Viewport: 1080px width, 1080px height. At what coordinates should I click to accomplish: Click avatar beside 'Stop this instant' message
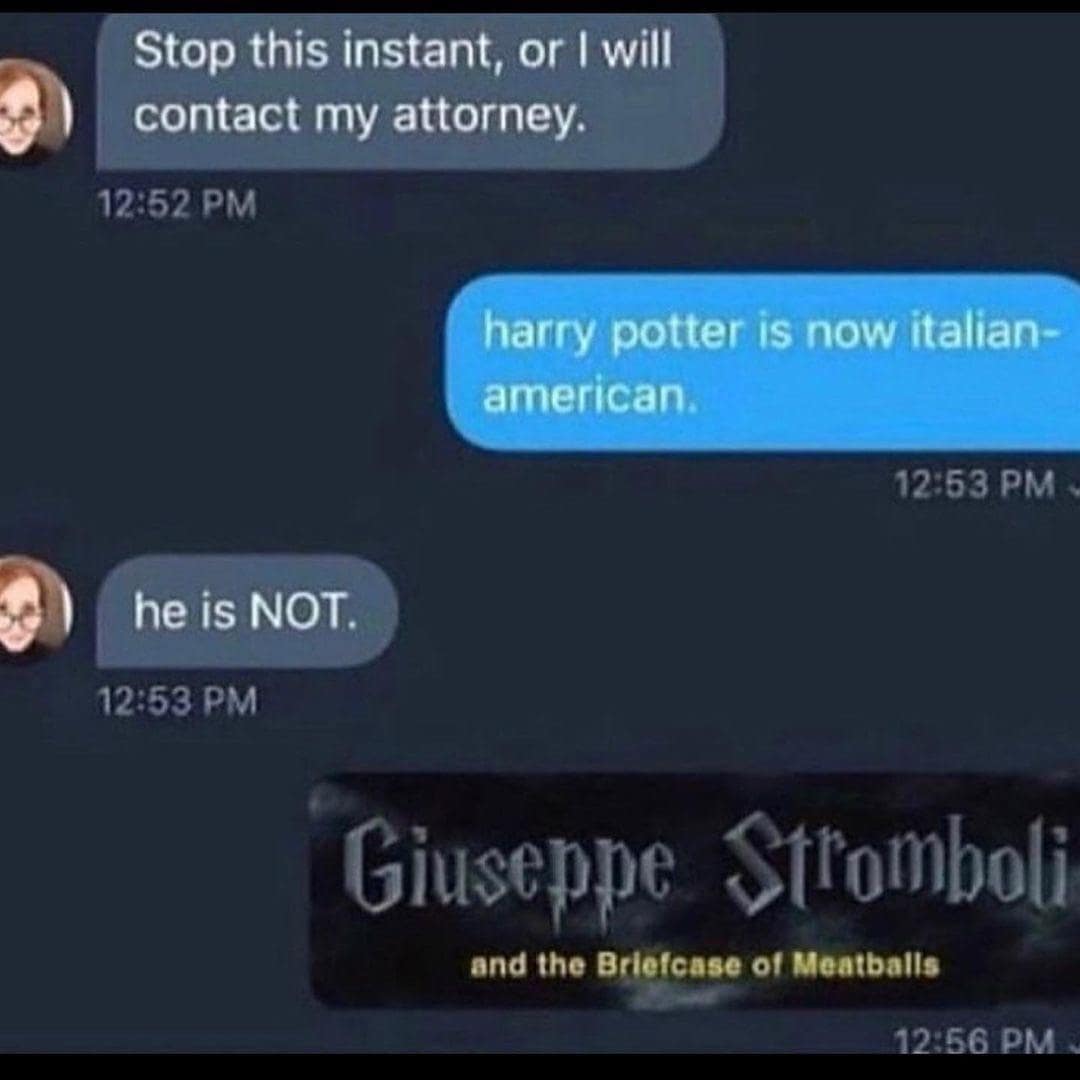coord(33,111)
